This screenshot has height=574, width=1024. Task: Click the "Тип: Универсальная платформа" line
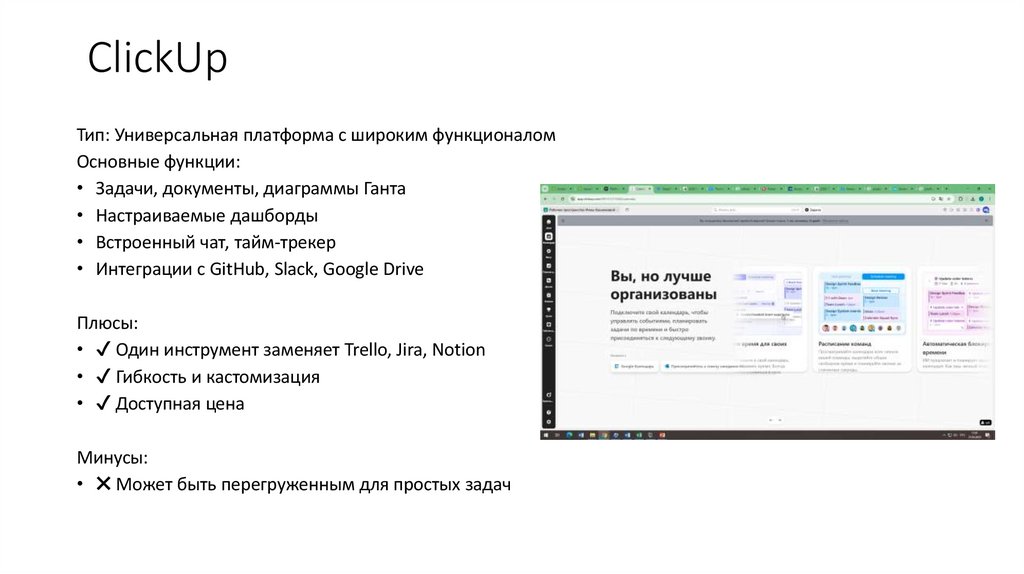click(316, 135)
